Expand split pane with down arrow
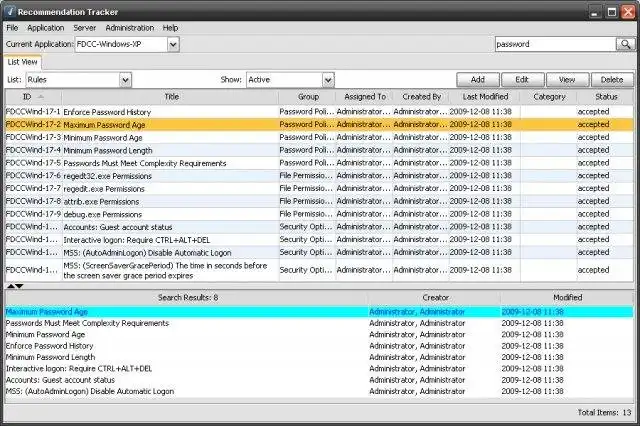This screenshot has width=640, height=426. pos(19,286)
